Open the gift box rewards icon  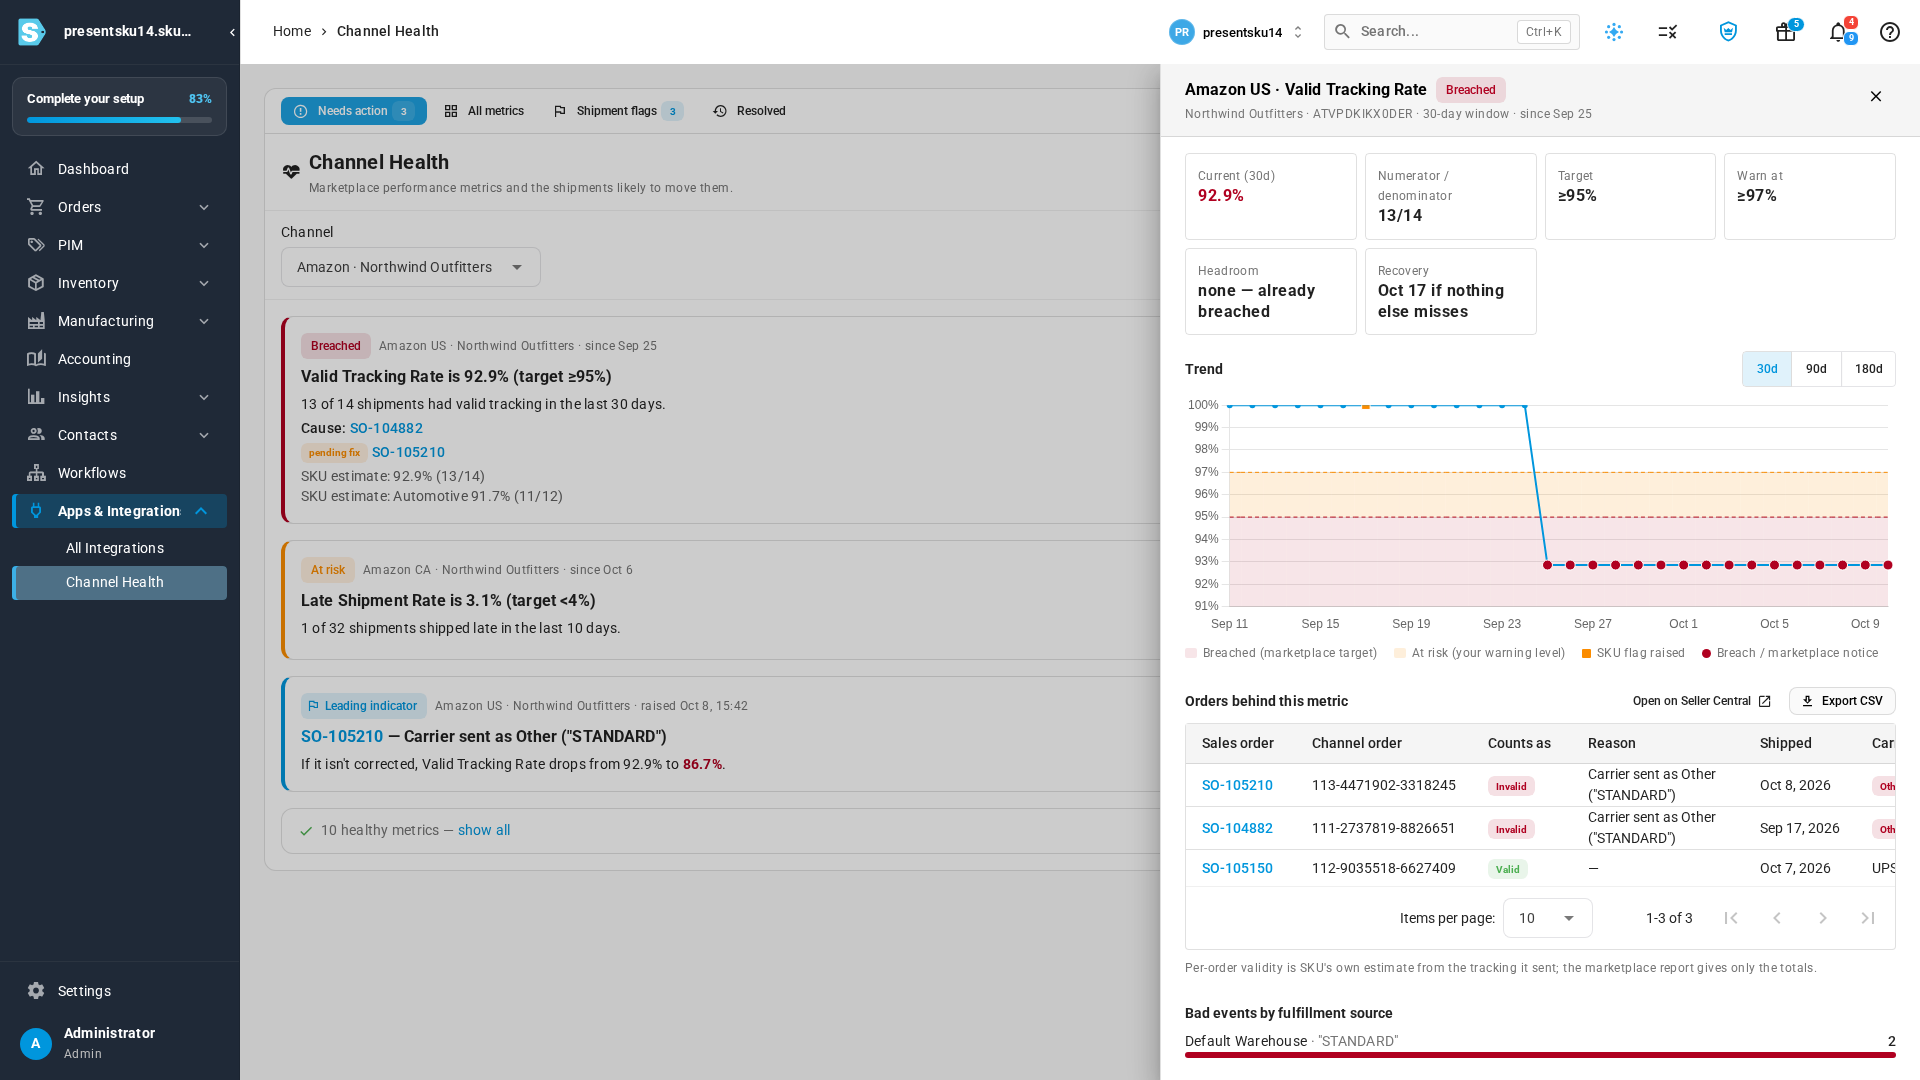pyautogui.click(x=1785, y=32)
